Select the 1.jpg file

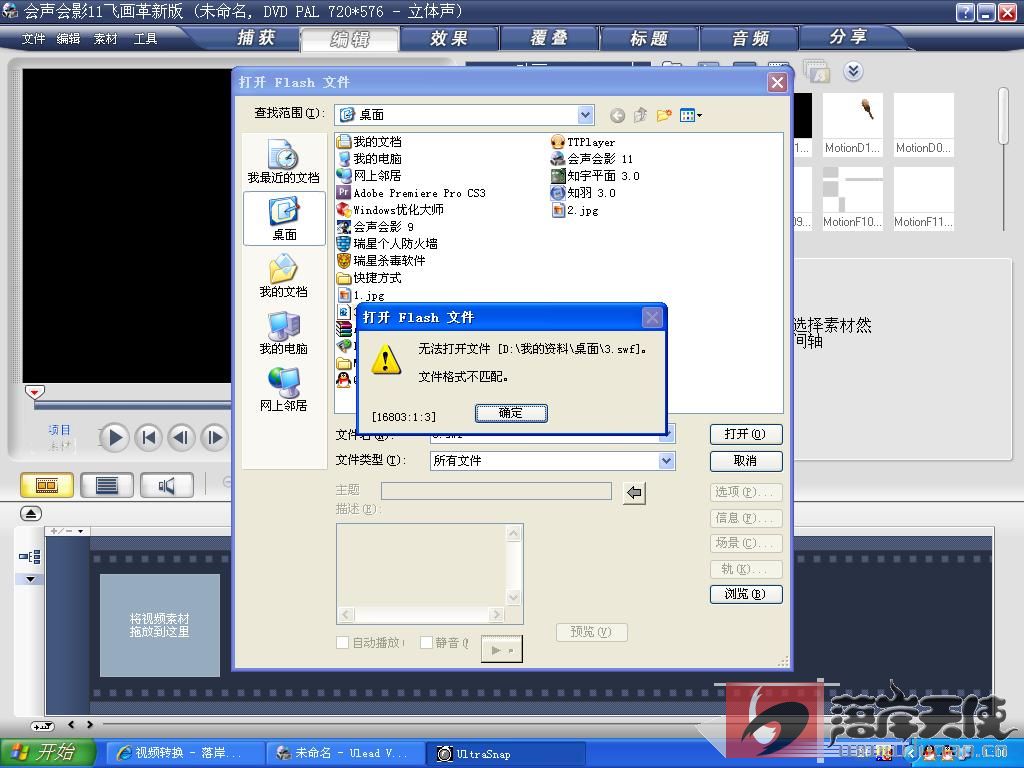coord(361,295)
